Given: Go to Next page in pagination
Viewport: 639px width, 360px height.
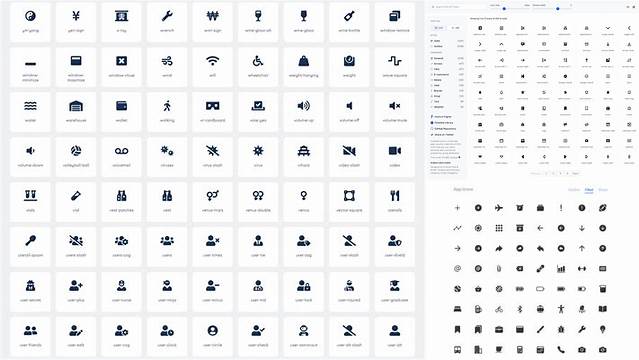Looking at the screenshot, I should click(575, 173).
